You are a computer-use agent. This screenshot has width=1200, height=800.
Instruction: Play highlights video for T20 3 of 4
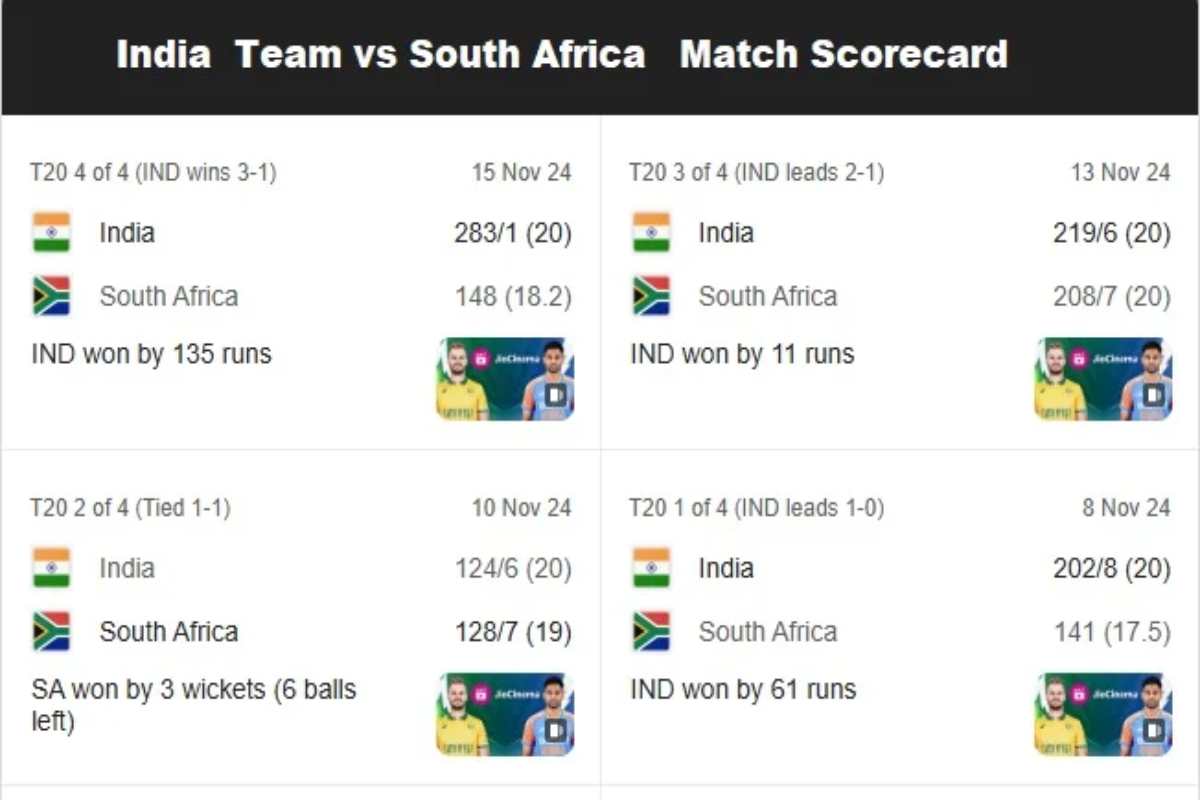pos(1104,379)
